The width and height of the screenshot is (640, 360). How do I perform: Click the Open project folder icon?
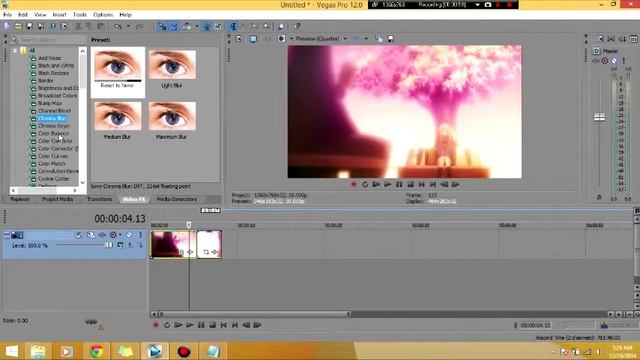point(18,27)
